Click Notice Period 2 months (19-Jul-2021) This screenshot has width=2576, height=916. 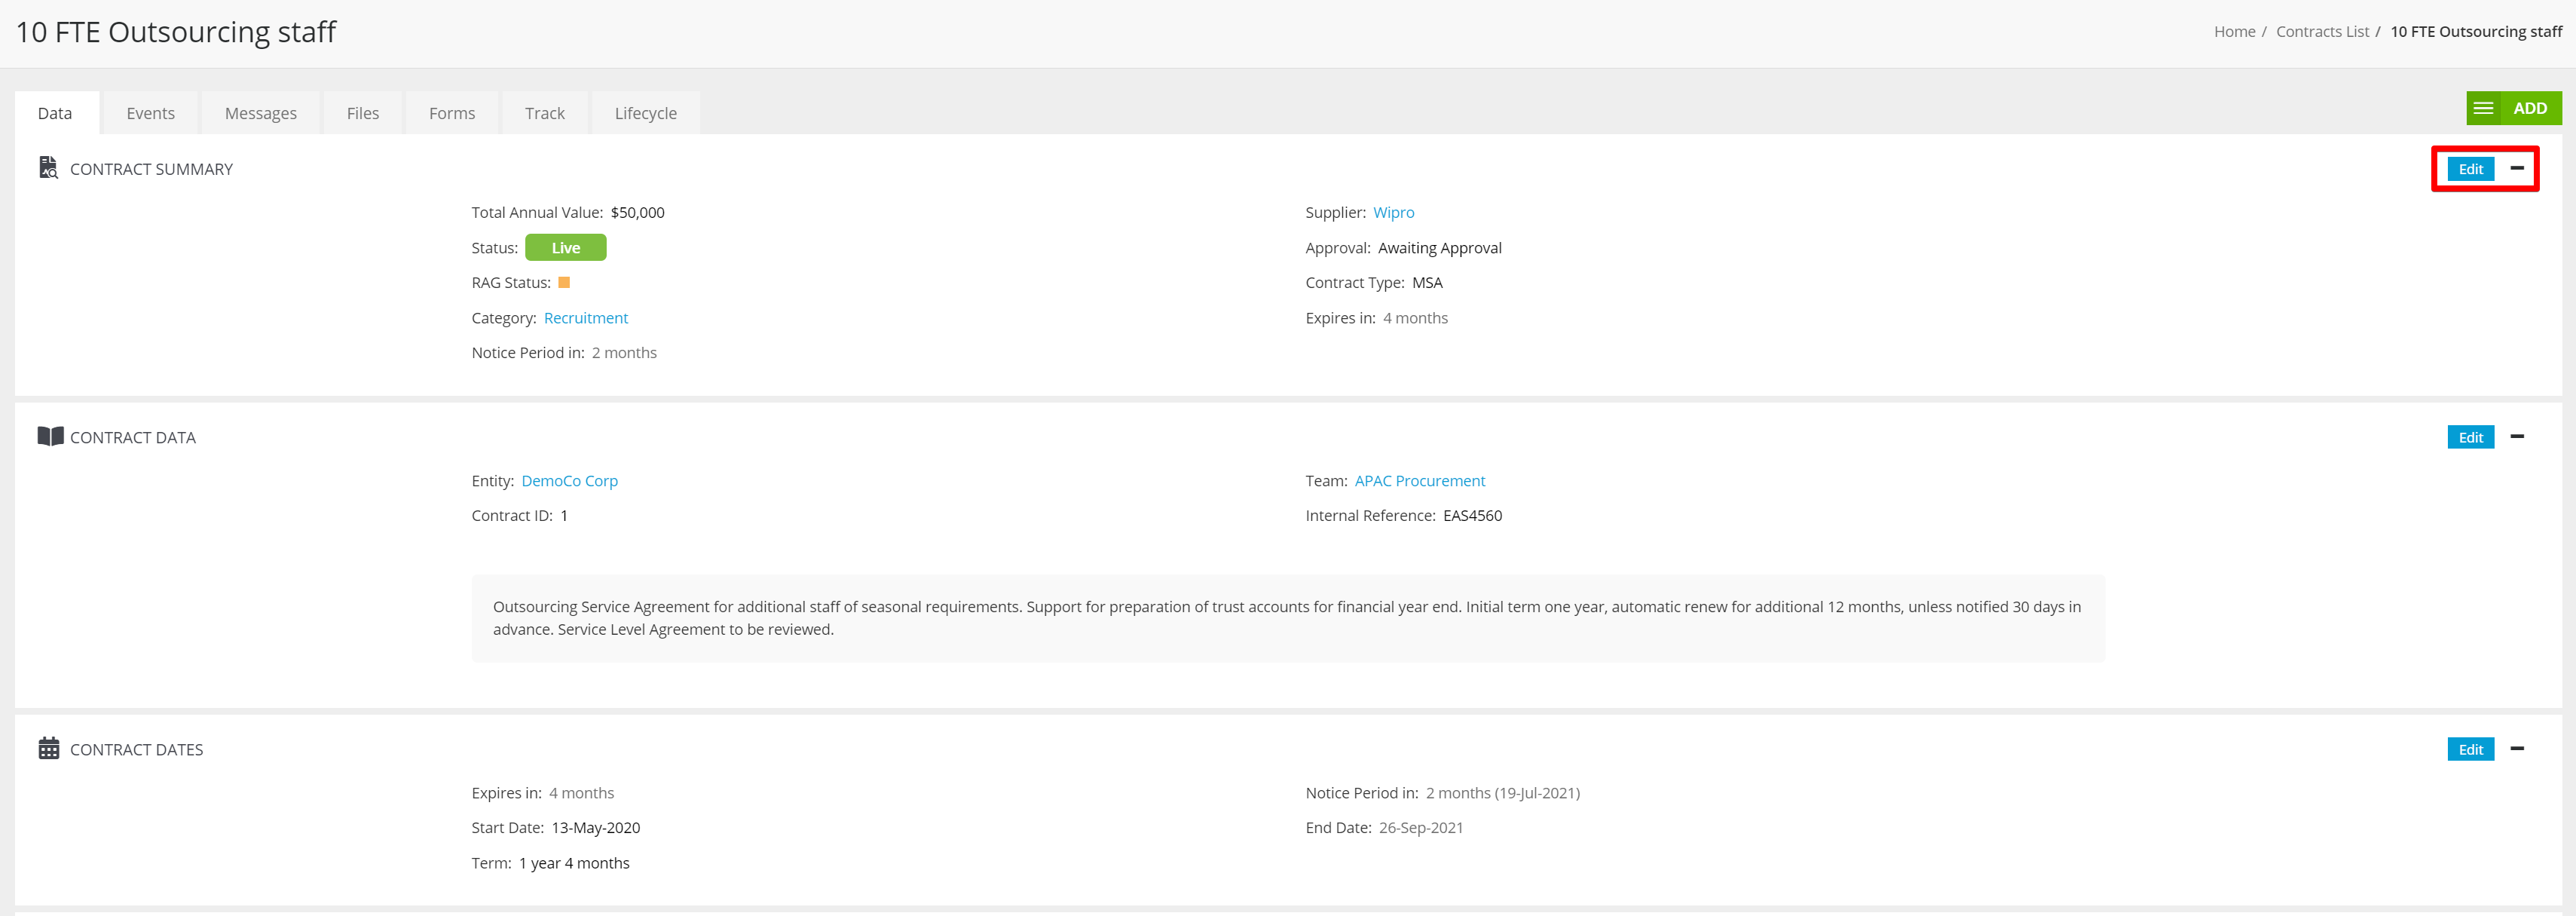coord(1503,793)
